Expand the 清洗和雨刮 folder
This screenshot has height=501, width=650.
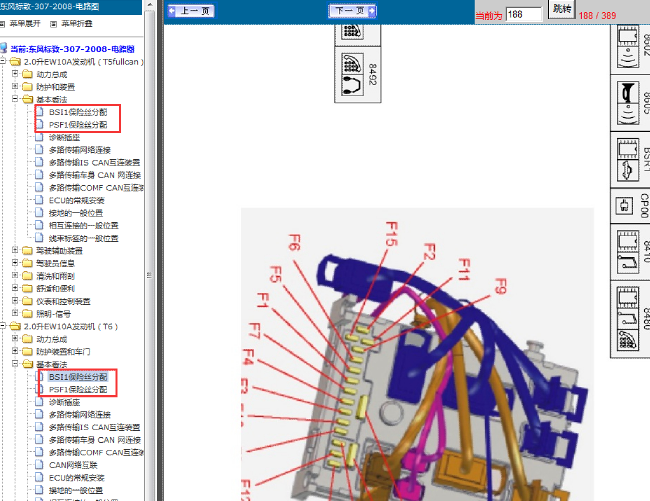[15, 275]
